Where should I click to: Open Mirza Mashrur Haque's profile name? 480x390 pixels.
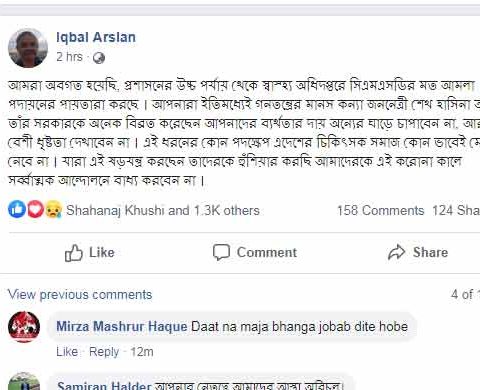[122, 326]
